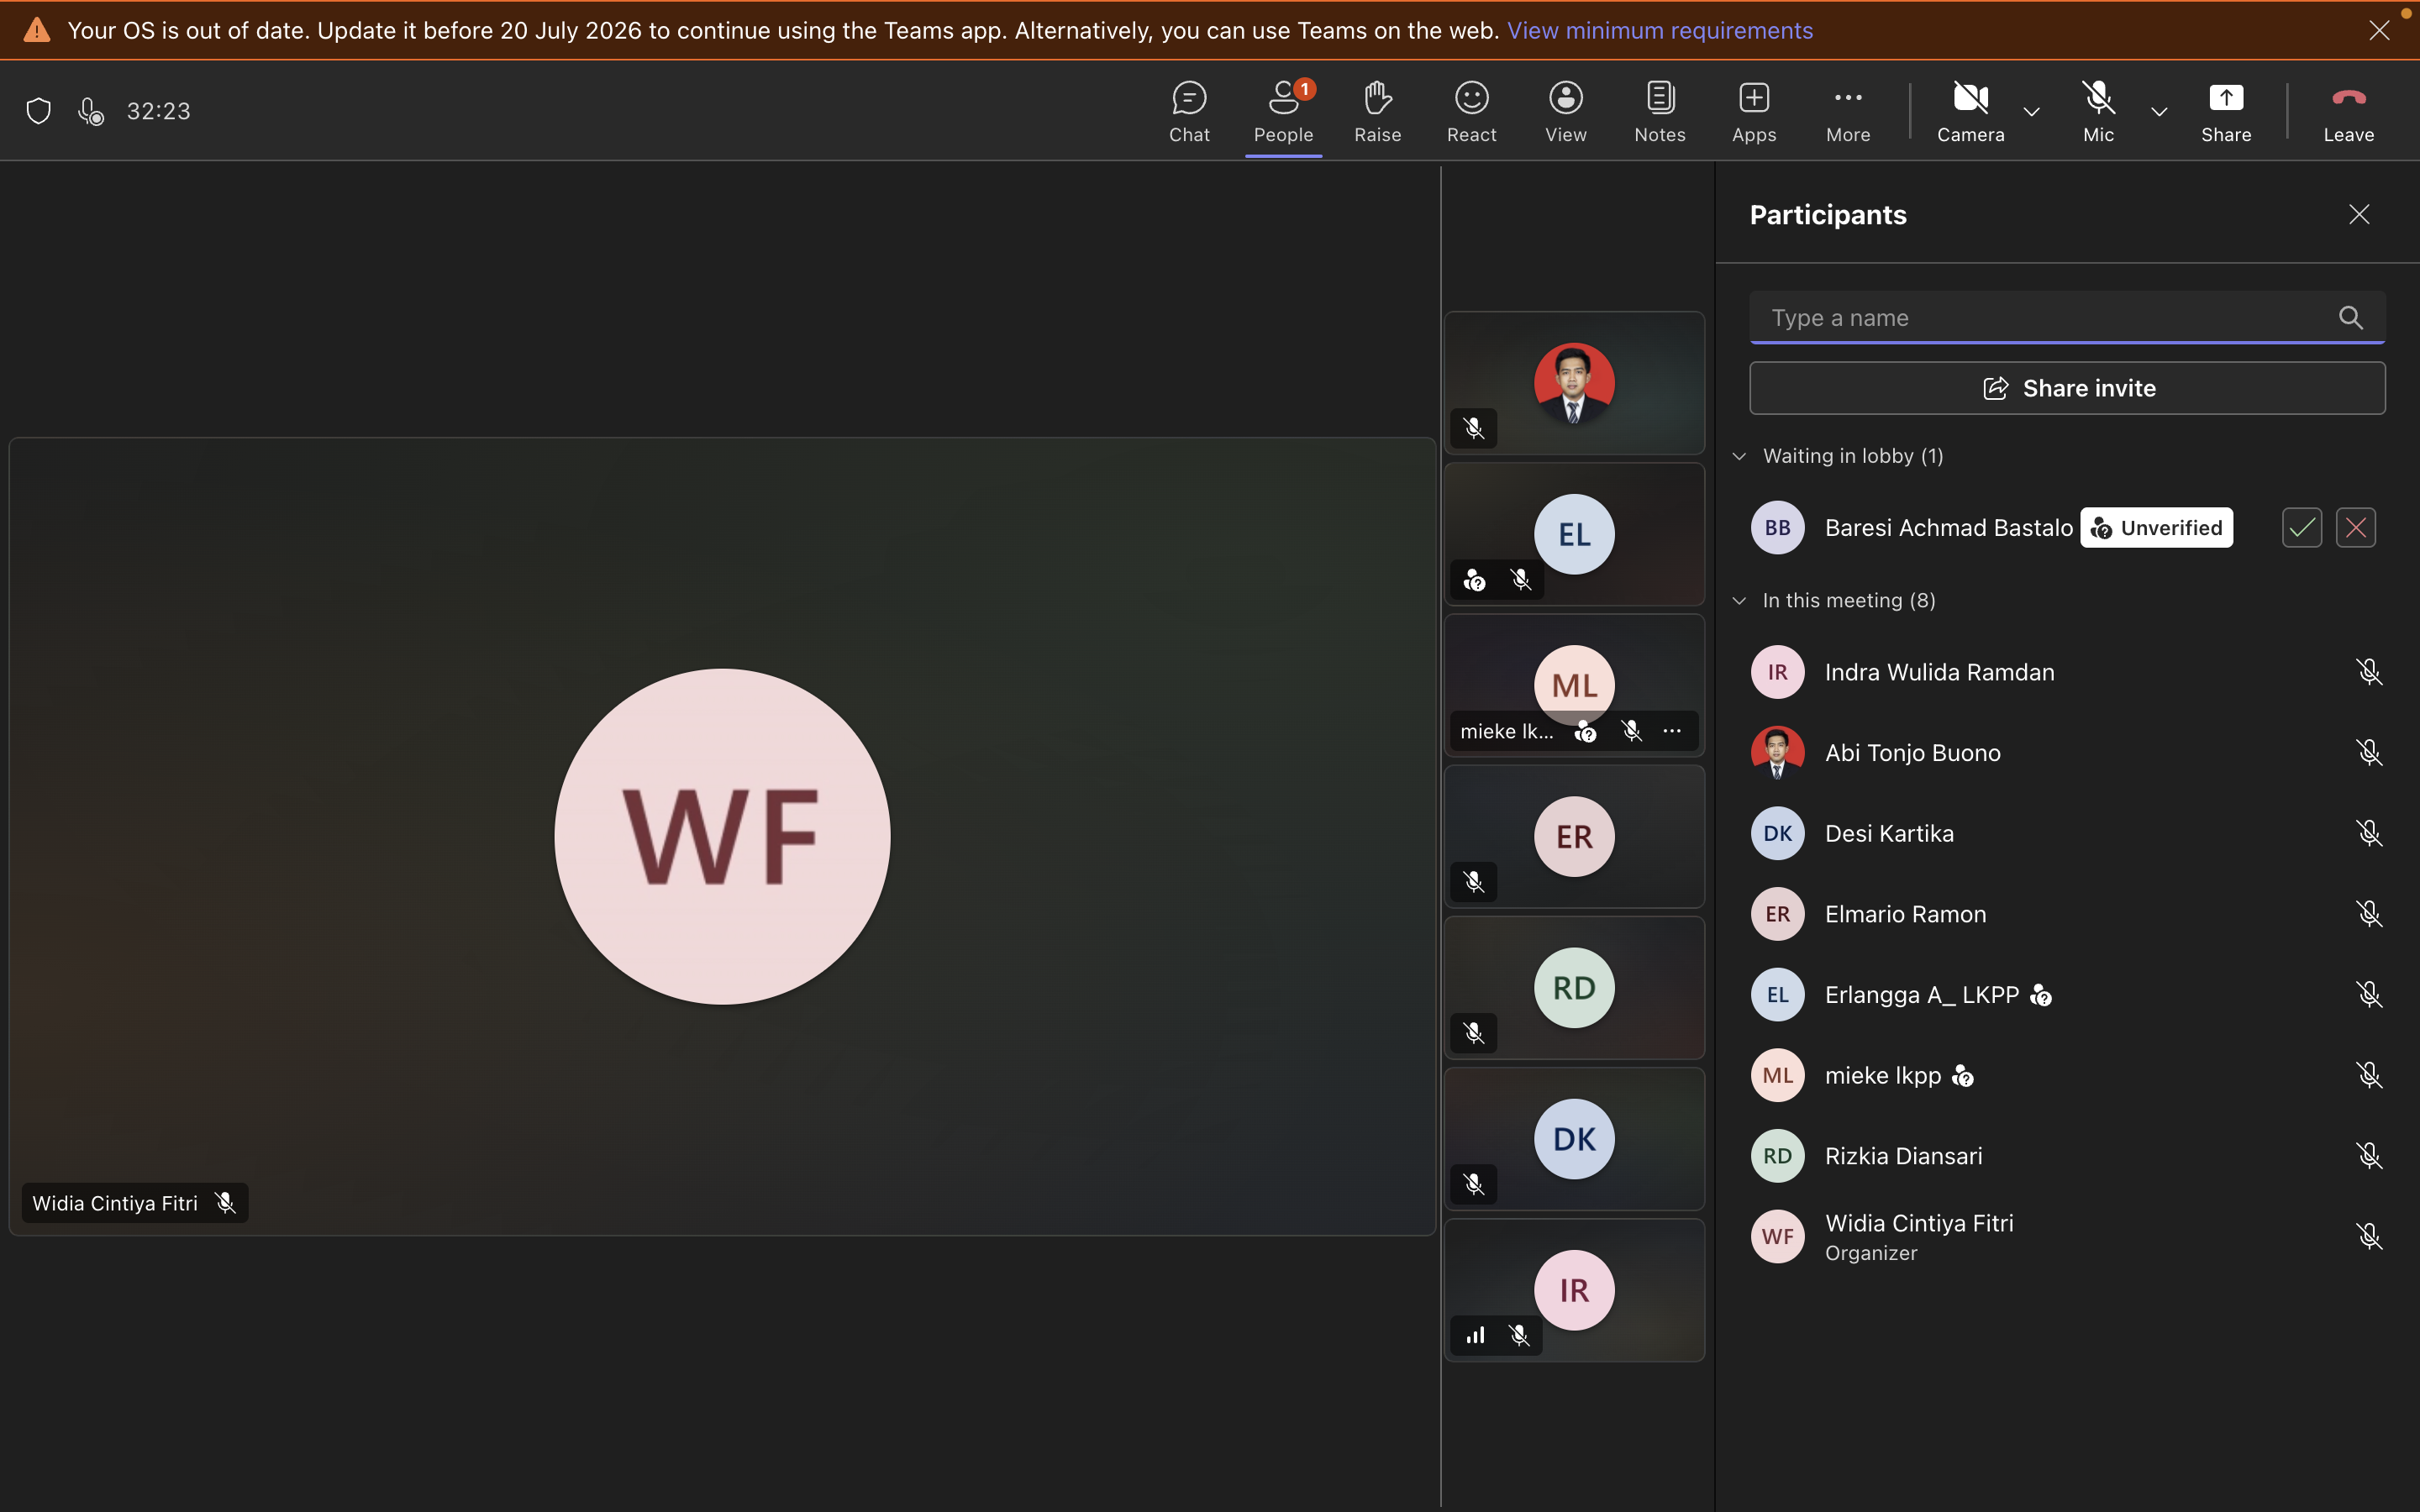Select Rizkia Diansari participant row
Screen dimensions: 2420x1512
tap(2067, 1155)
